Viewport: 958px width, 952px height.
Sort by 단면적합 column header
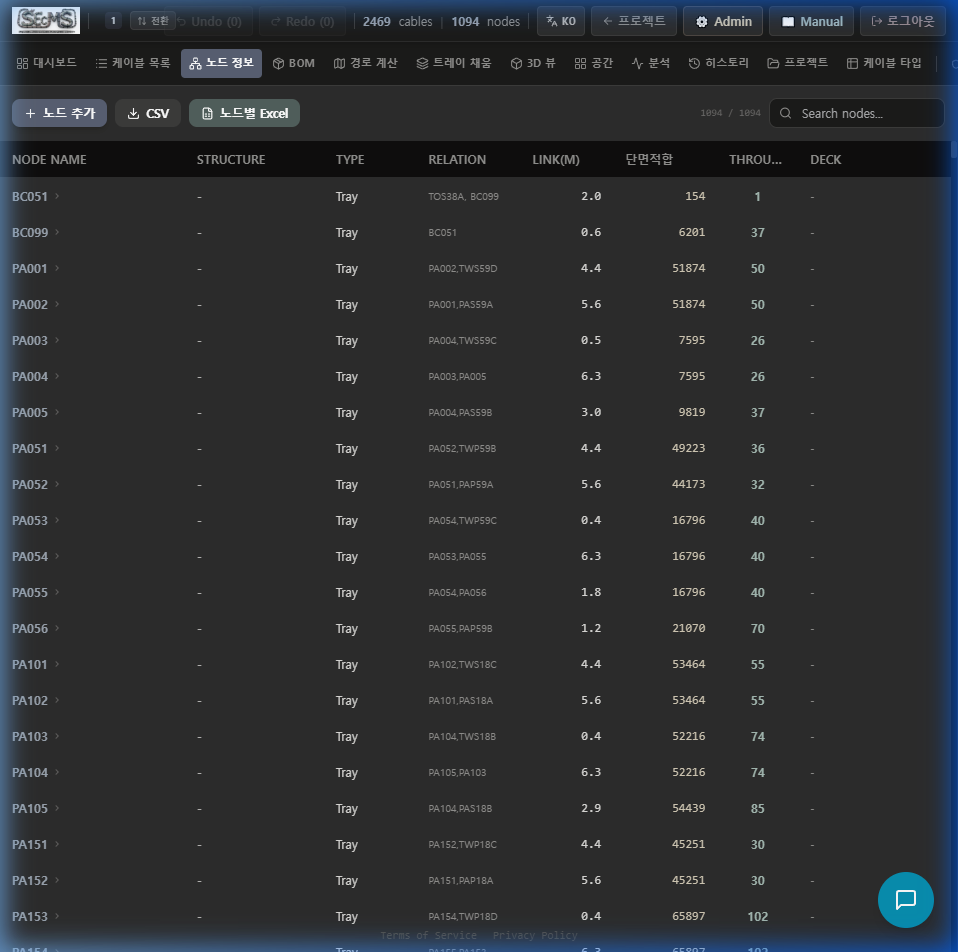coord(649,159)
